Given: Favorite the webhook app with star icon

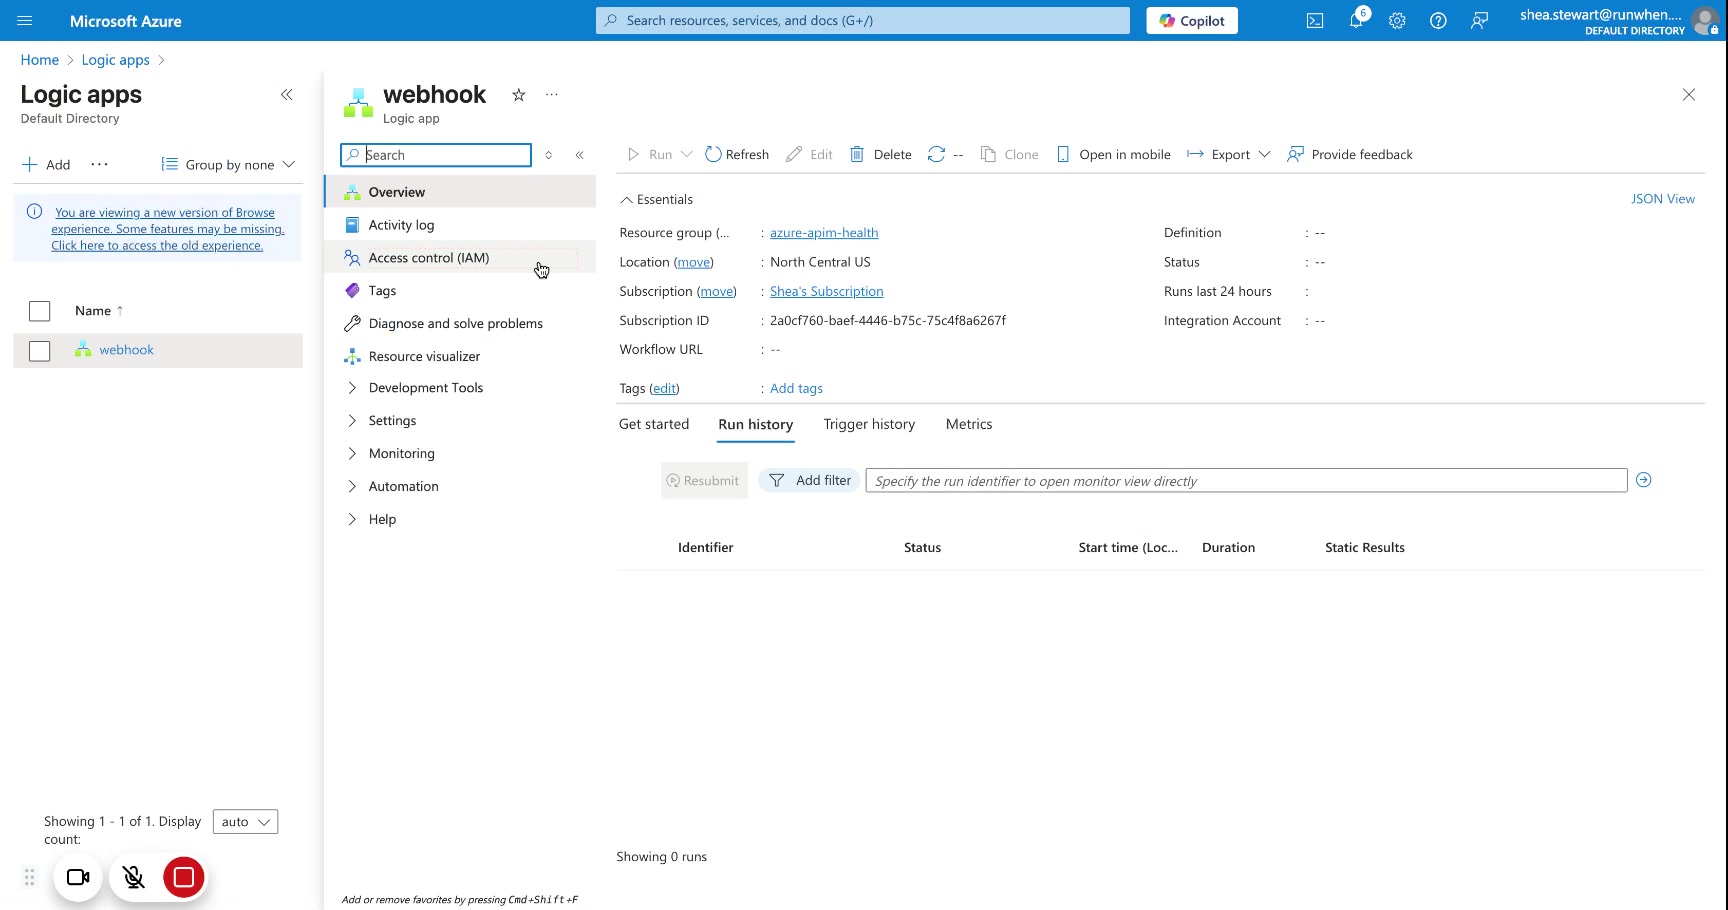Looking at the screenshot, I should coord(518,95).
